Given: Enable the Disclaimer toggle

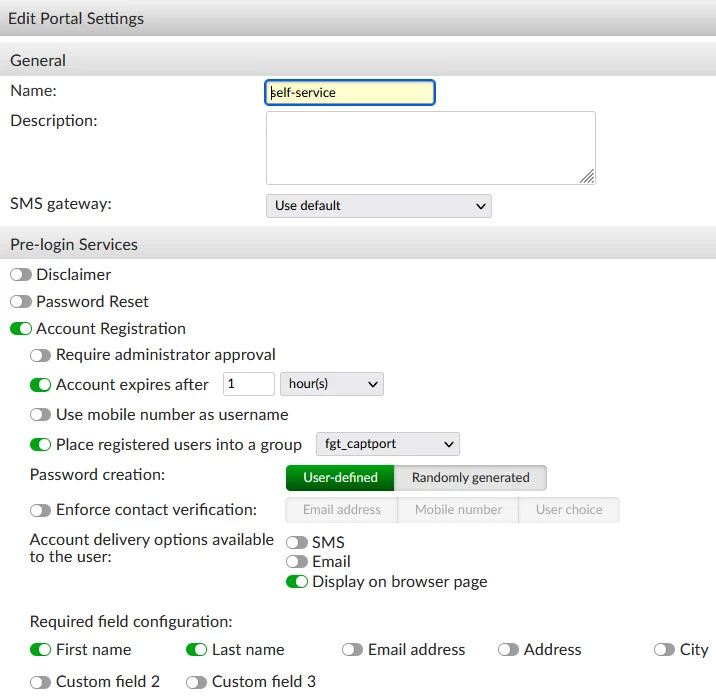Looking at the screenshot, I should [x=21, y=275].
